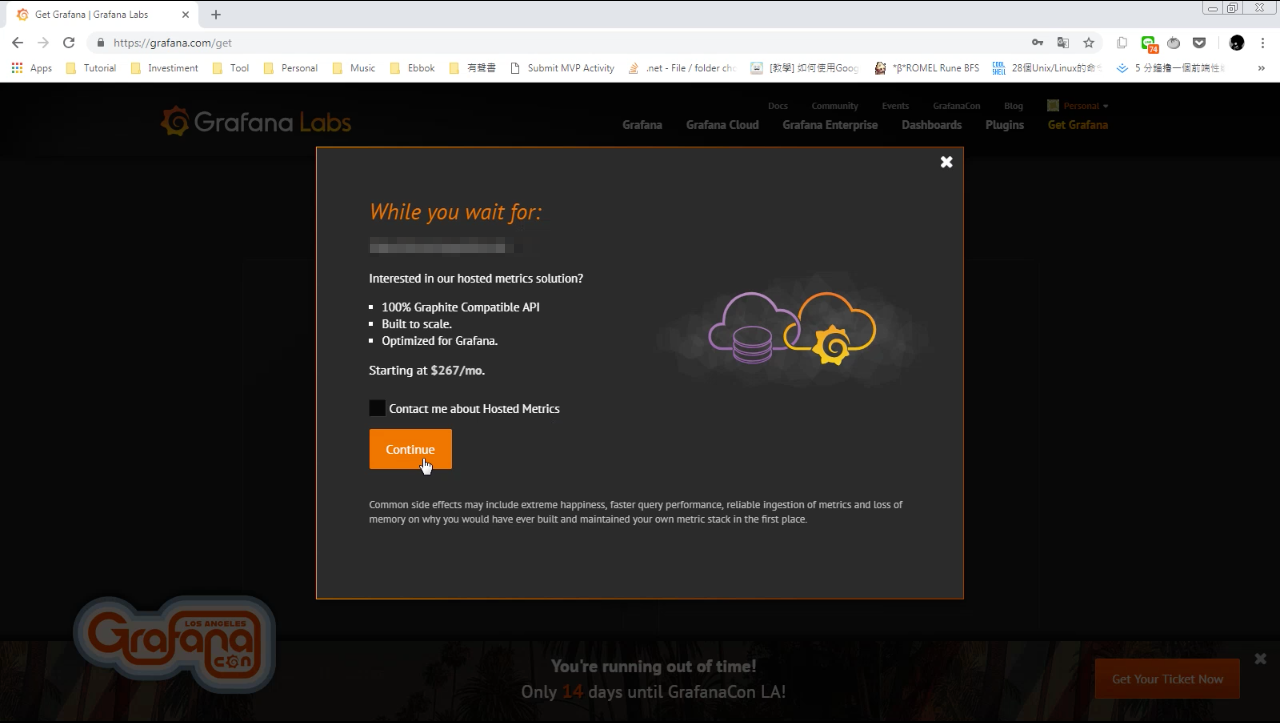The height and width of the screenshot is (723, 1280).
Task: Click the site lock security icon
Action: coord(100,43)
